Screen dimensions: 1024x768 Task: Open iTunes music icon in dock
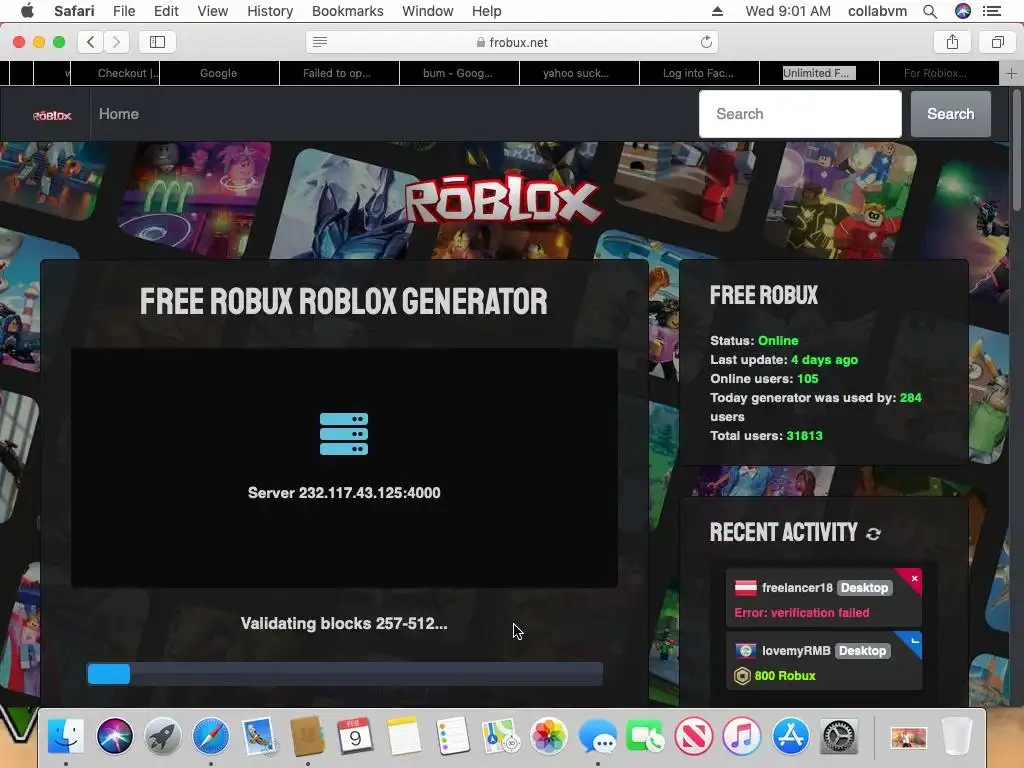[x=742, y=737]
